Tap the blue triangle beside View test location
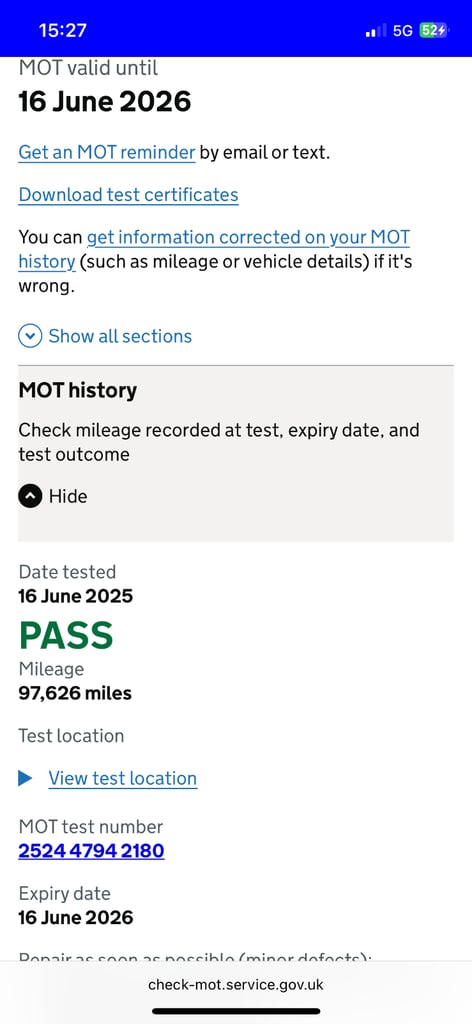Image resolution: width=472 pixels, height=1024 pixels. click(25, 778)
